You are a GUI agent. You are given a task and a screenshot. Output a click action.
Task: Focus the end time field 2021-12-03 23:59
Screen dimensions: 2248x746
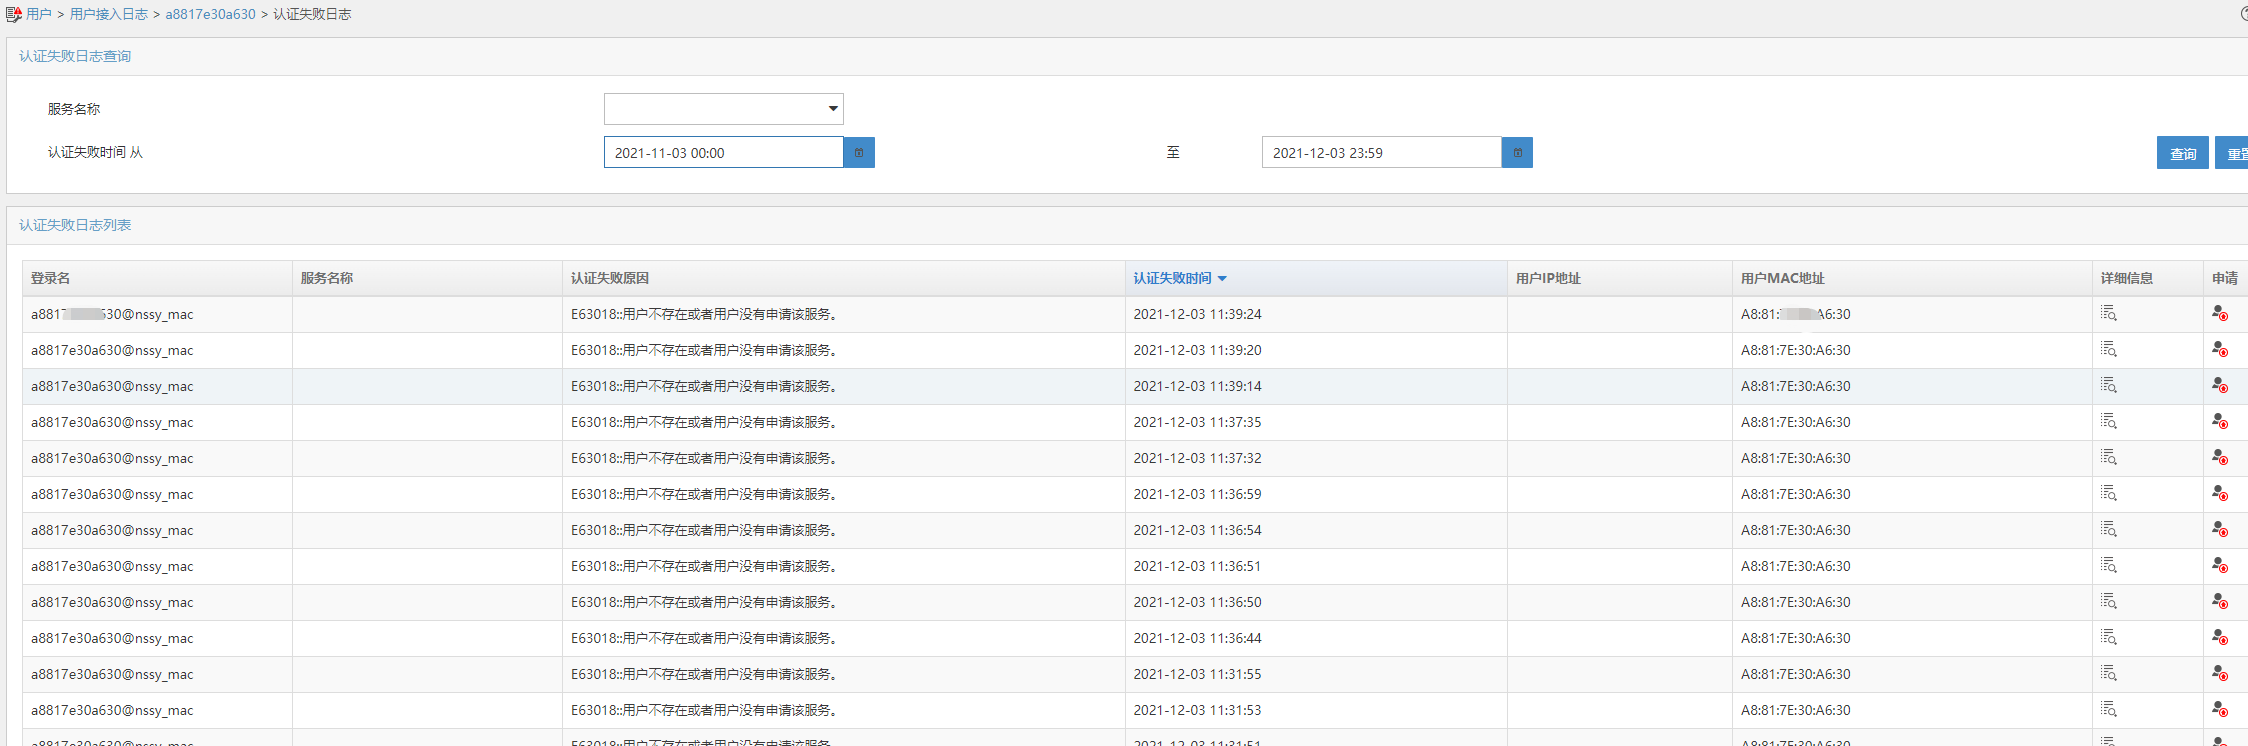click(1382, 152)
